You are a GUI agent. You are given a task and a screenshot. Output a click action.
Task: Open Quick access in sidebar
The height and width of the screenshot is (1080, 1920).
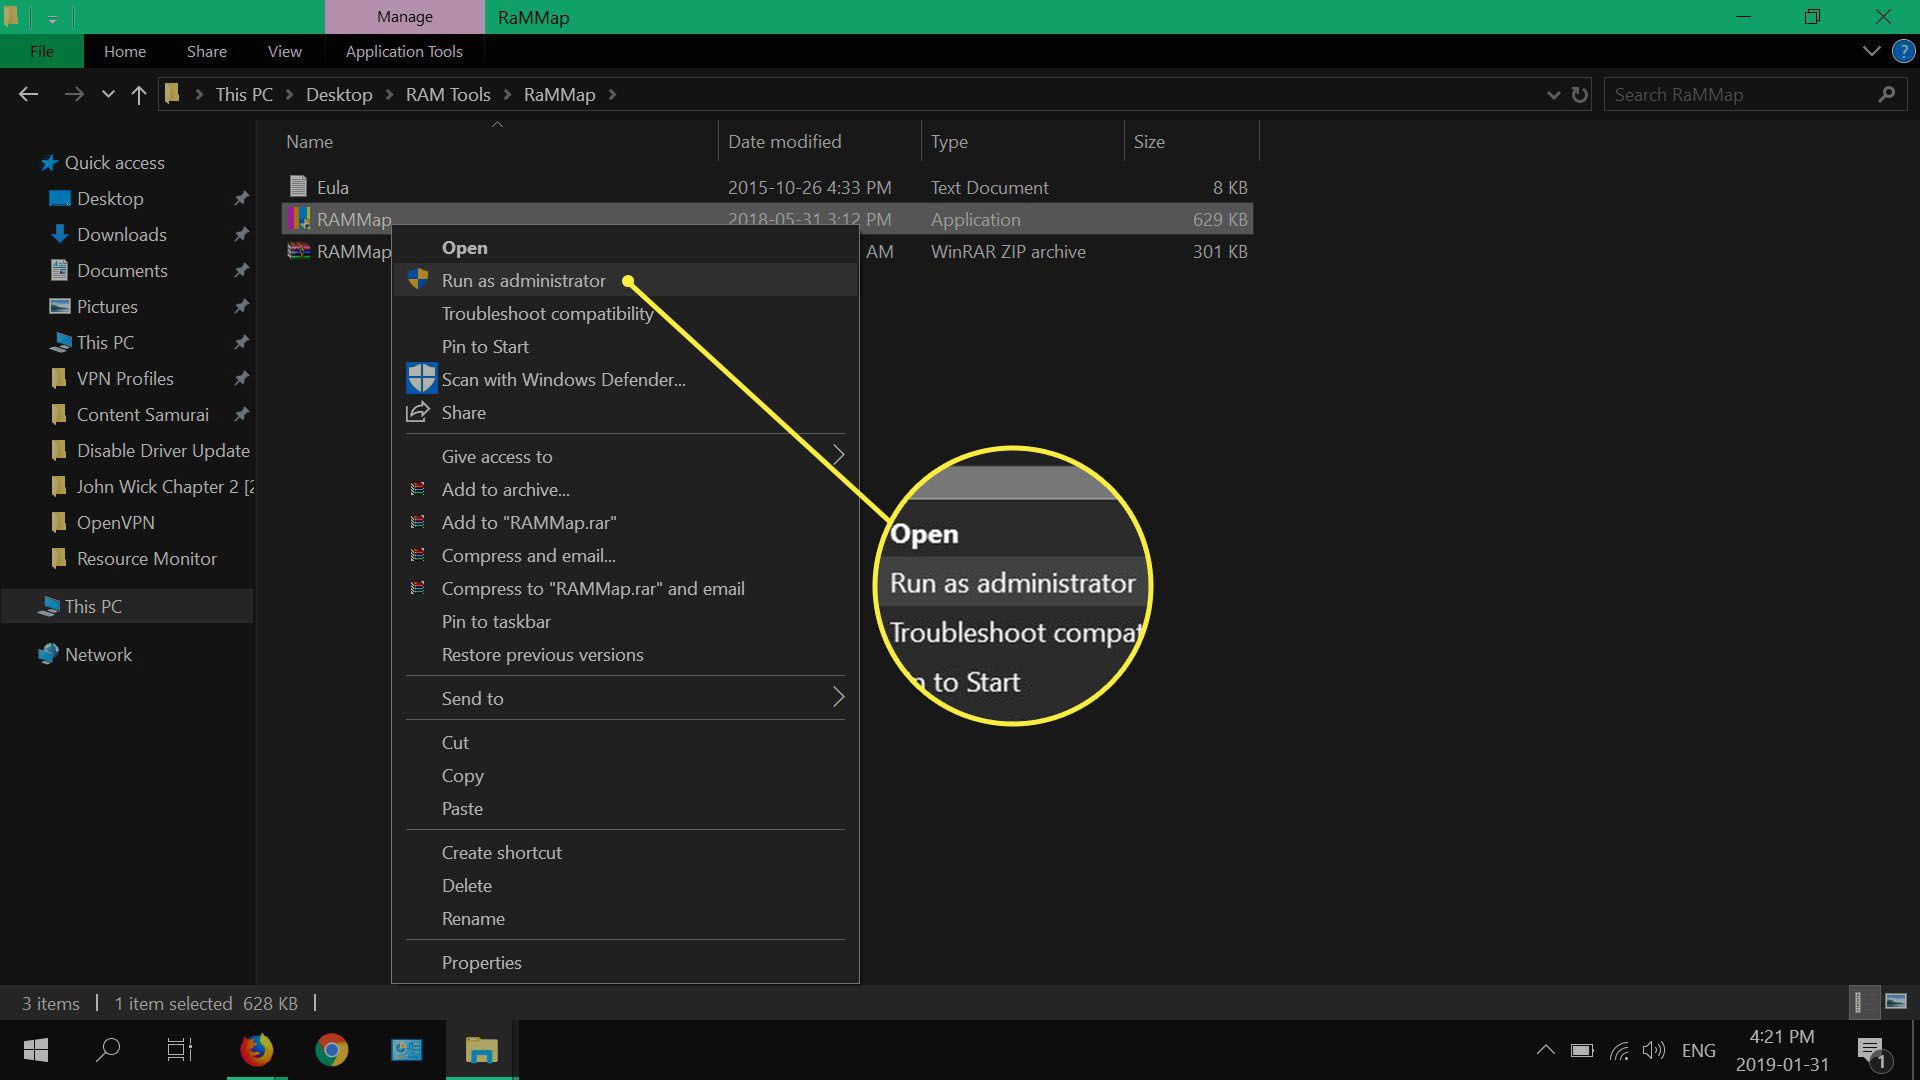click(114, 163)
